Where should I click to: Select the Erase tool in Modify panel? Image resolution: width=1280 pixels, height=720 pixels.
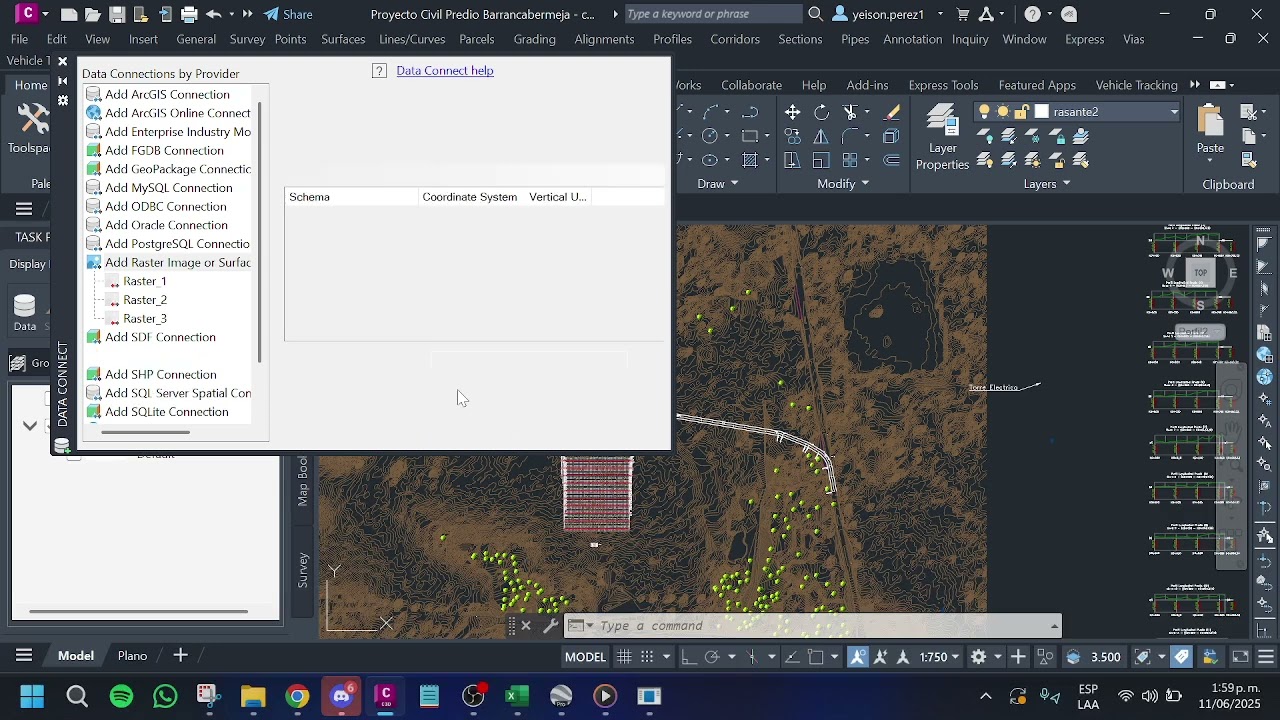892,112
